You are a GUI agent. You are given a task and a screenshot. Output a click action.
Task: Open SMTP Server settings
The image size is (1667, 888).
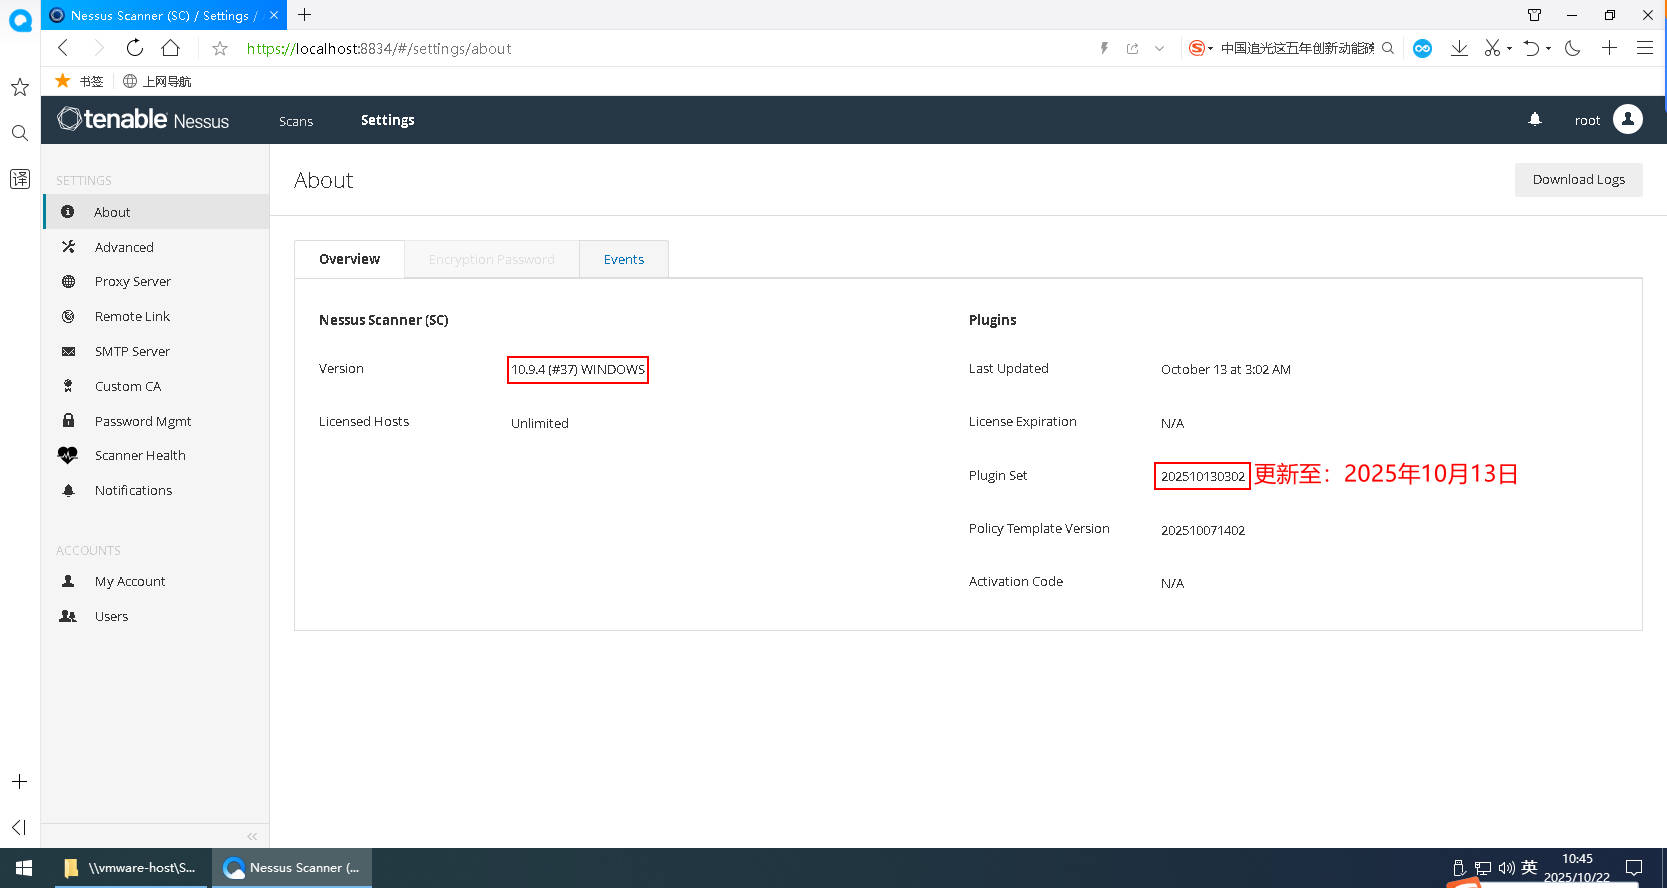tap(132, 351)
